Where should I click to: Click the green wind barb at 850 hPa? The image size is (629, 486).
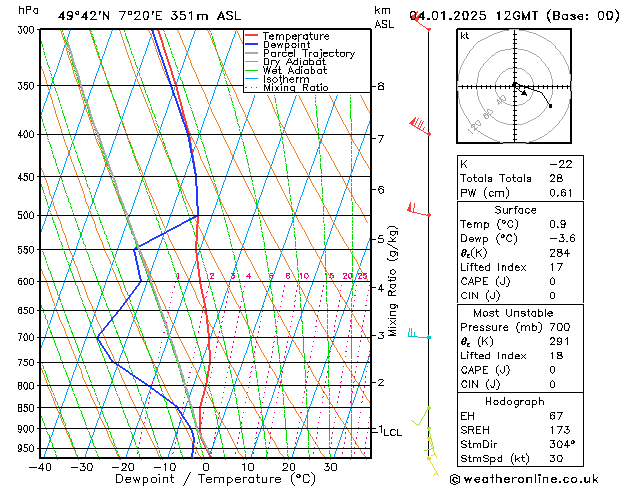point(421,417)
